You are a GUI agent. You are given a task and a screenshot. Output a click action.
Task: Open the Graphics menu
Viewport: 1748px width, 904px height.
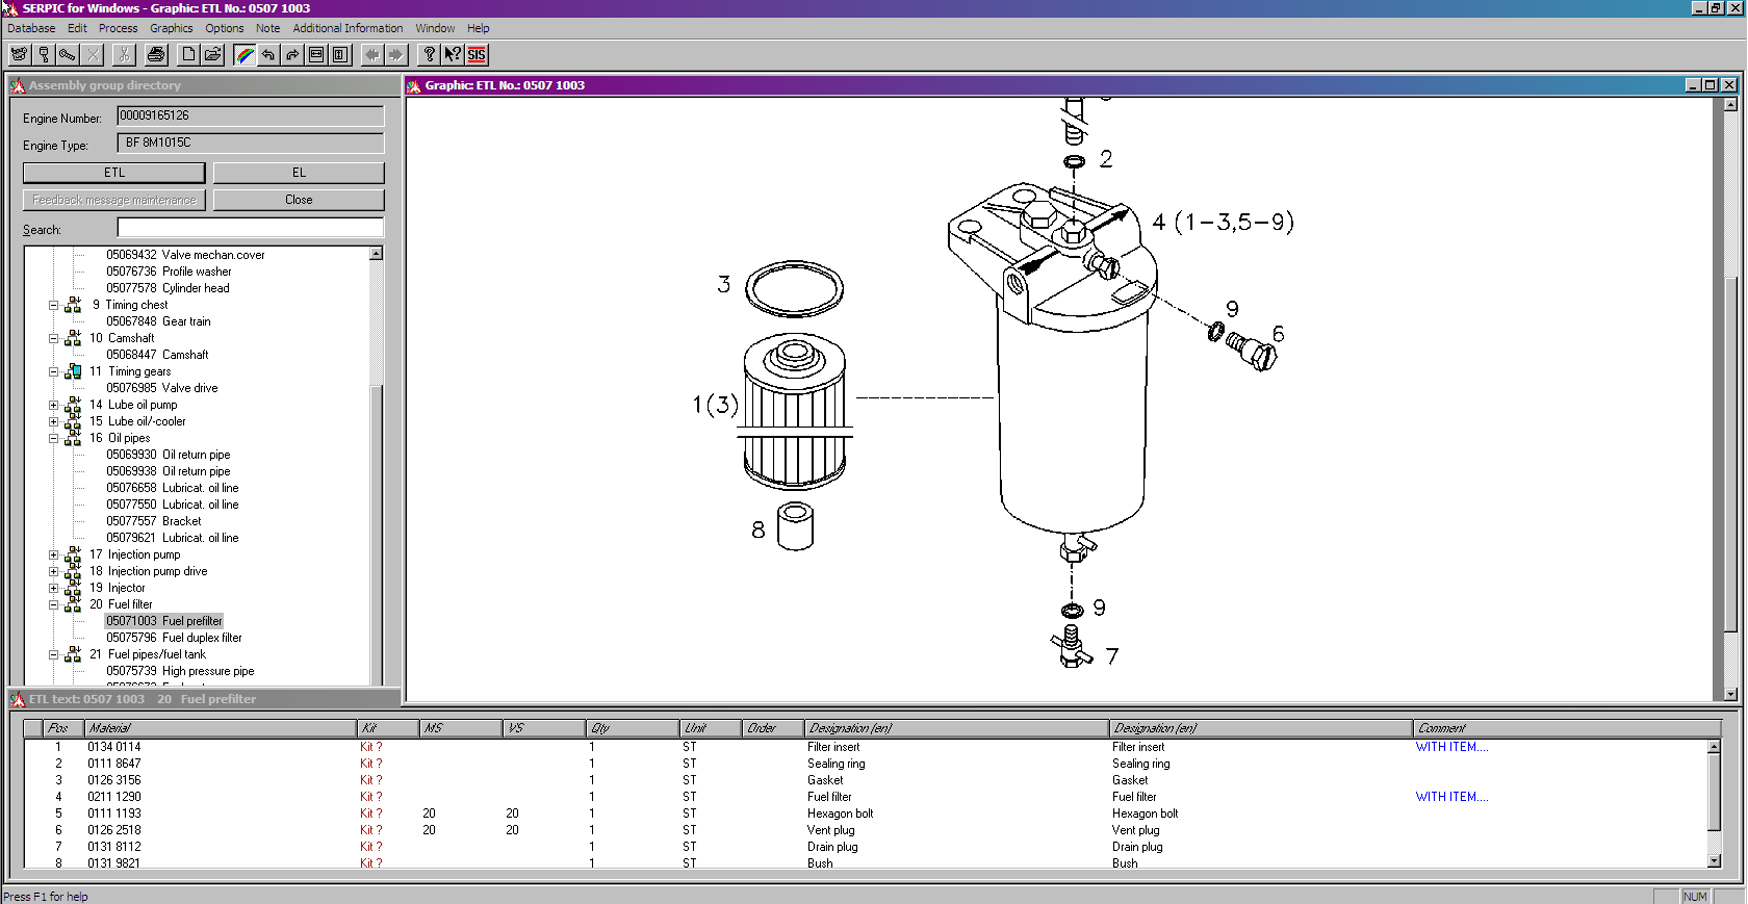[171, 28]
